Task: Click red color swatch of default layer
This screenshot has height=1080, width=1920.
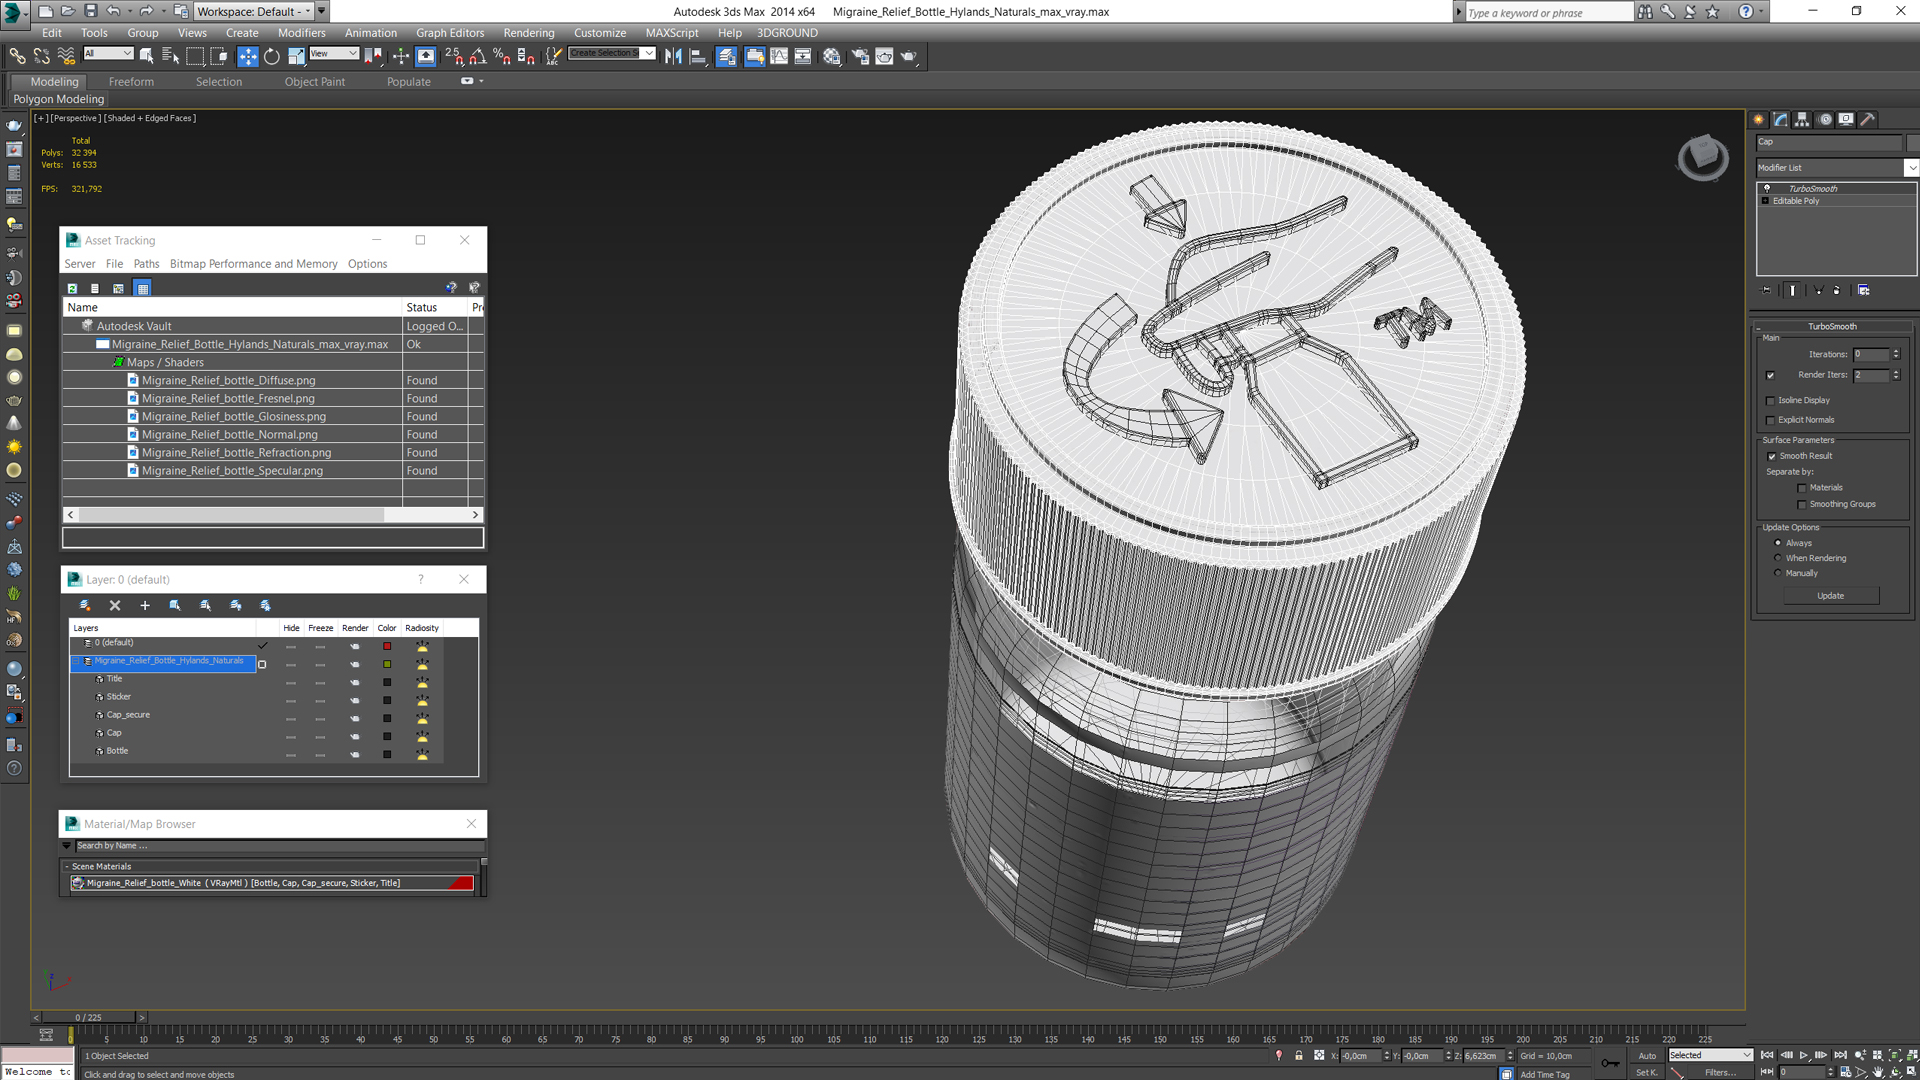Action: click(387, 646)
